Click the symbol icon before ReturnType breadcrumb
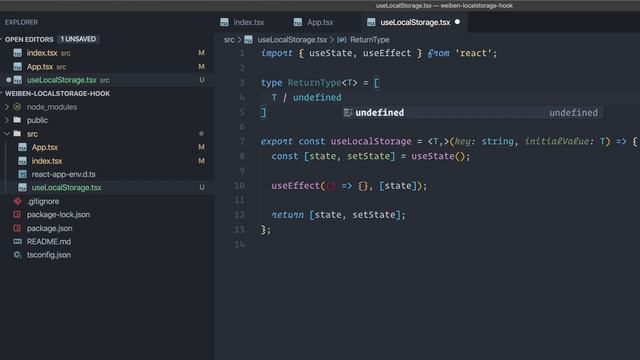Screen dimensions: 640x360 [x=342, y=40]
